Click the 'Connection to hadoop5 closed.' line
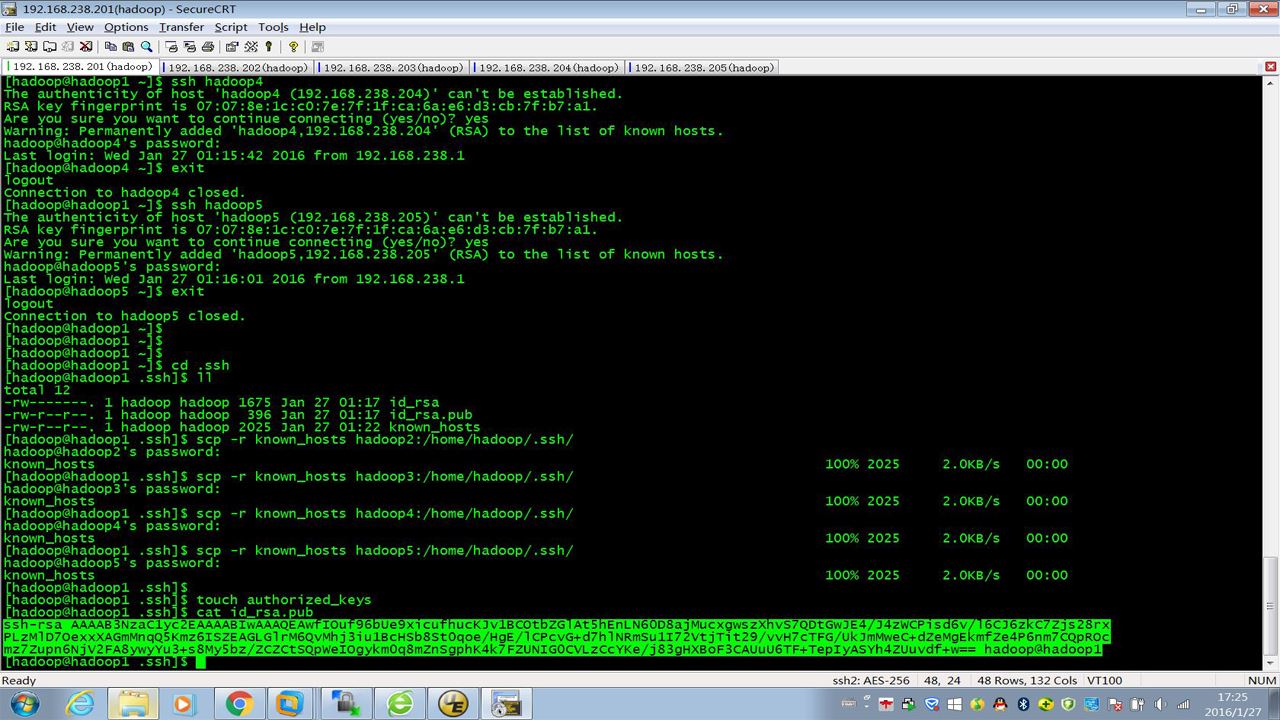The height and width of the screenshot is (720, 1280). click(125, 316)
